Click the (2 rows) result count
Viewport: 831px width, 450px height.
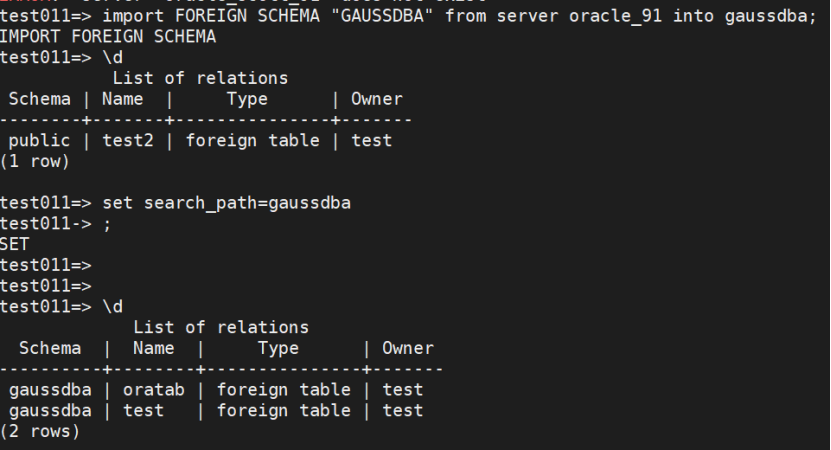[39, 431]
